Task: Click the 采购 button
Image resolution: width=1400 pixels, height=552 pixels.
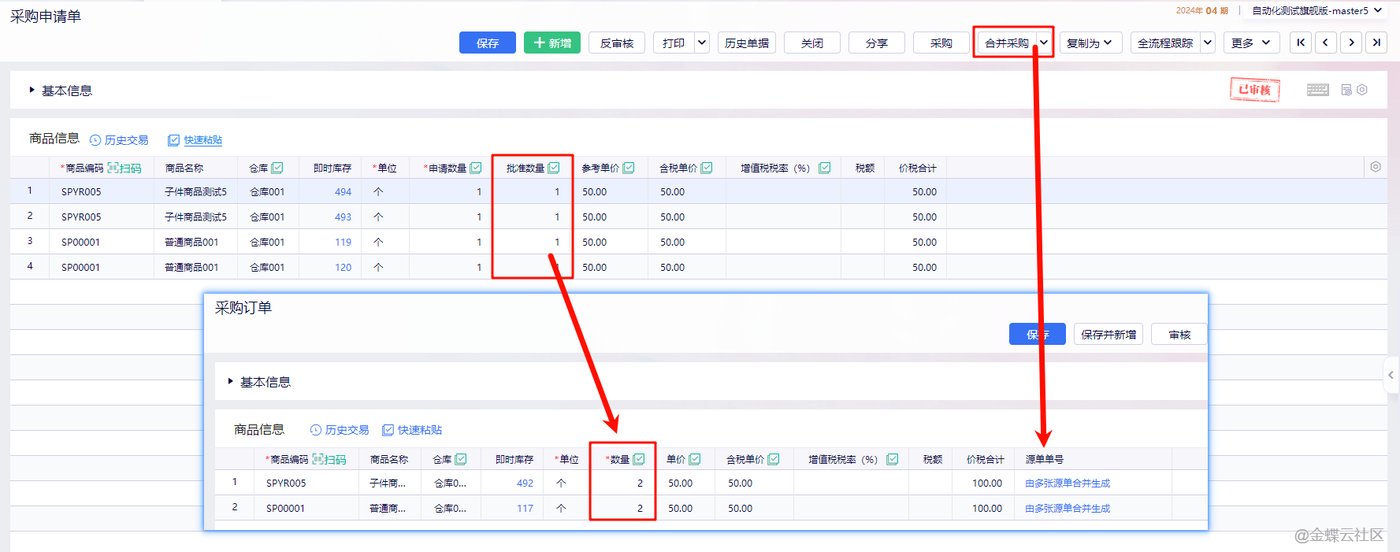Action: [941, 43]
